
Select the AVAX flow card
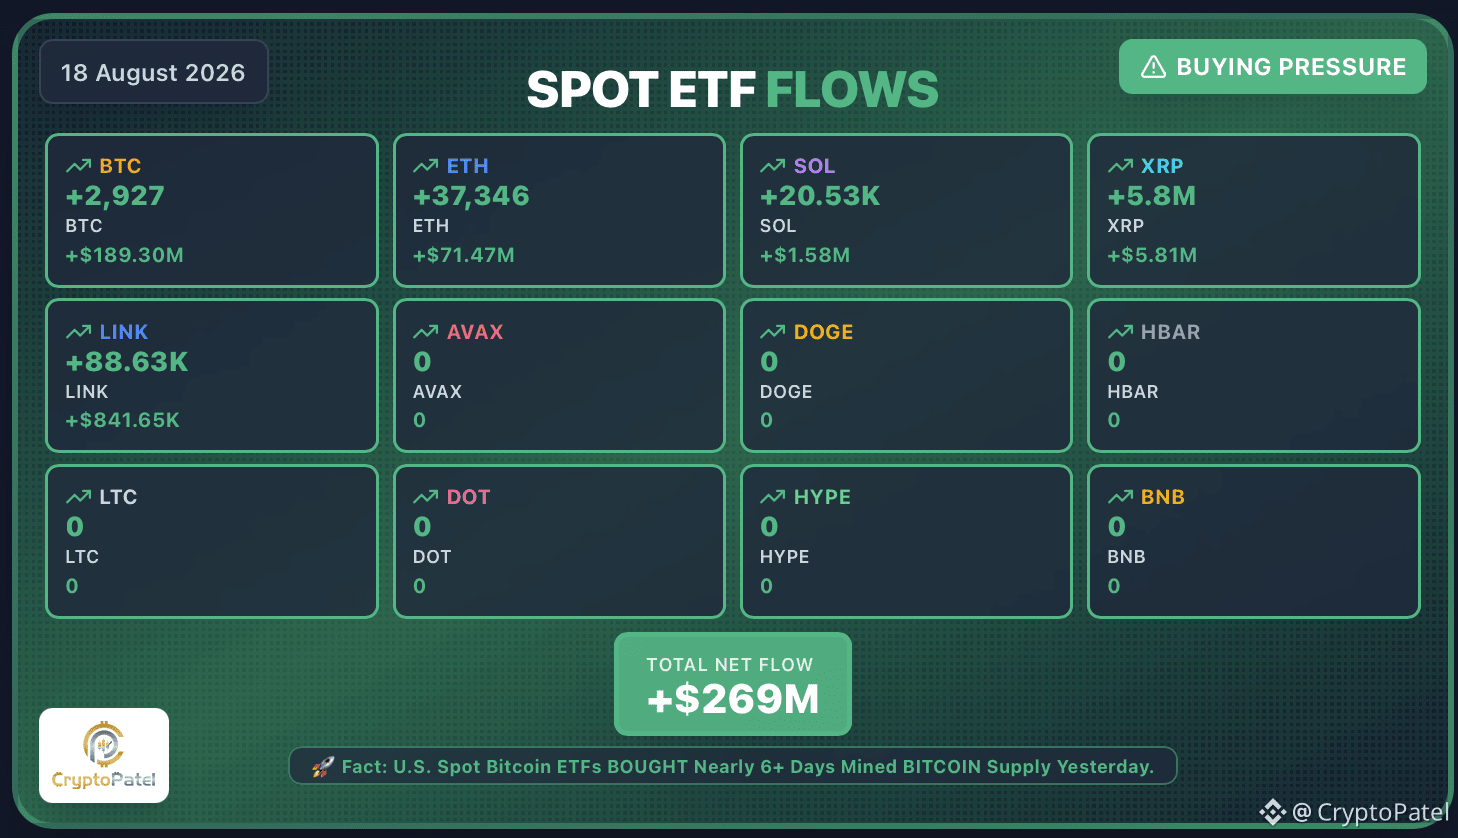559,376
